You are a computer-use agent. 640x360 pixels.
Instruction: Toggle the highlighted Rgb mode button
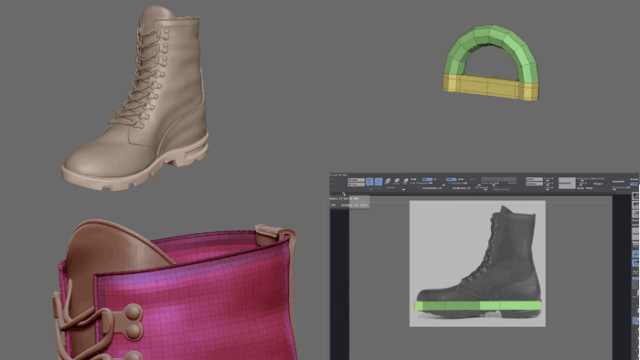427,179
